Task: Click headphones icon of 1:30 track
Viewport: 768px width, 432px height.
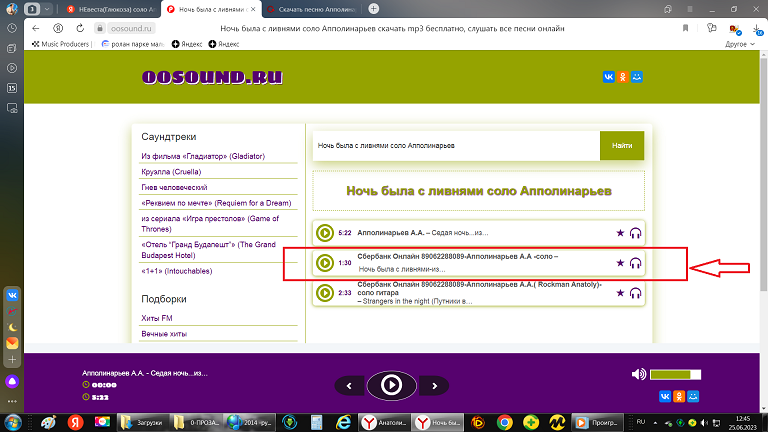Action: pos(635,263)
